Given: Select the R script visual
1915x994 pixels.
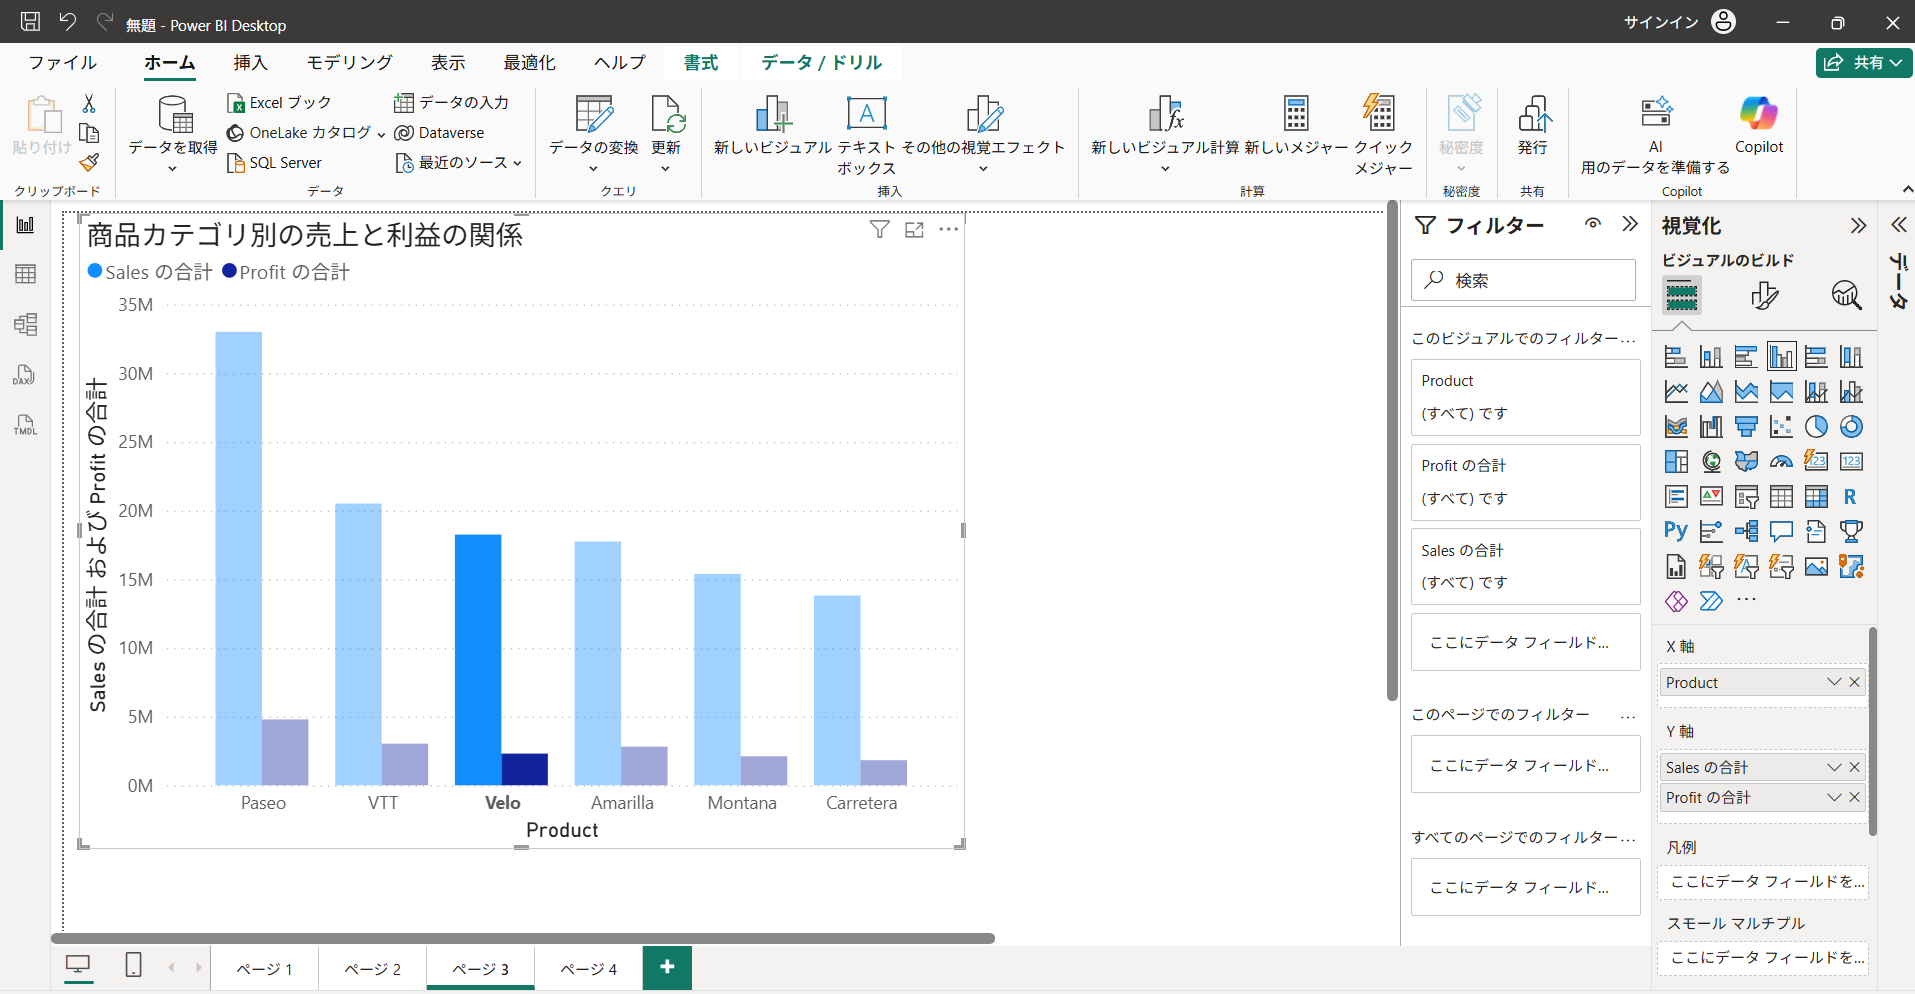Looking at the screenshot, I should 1851,497.
